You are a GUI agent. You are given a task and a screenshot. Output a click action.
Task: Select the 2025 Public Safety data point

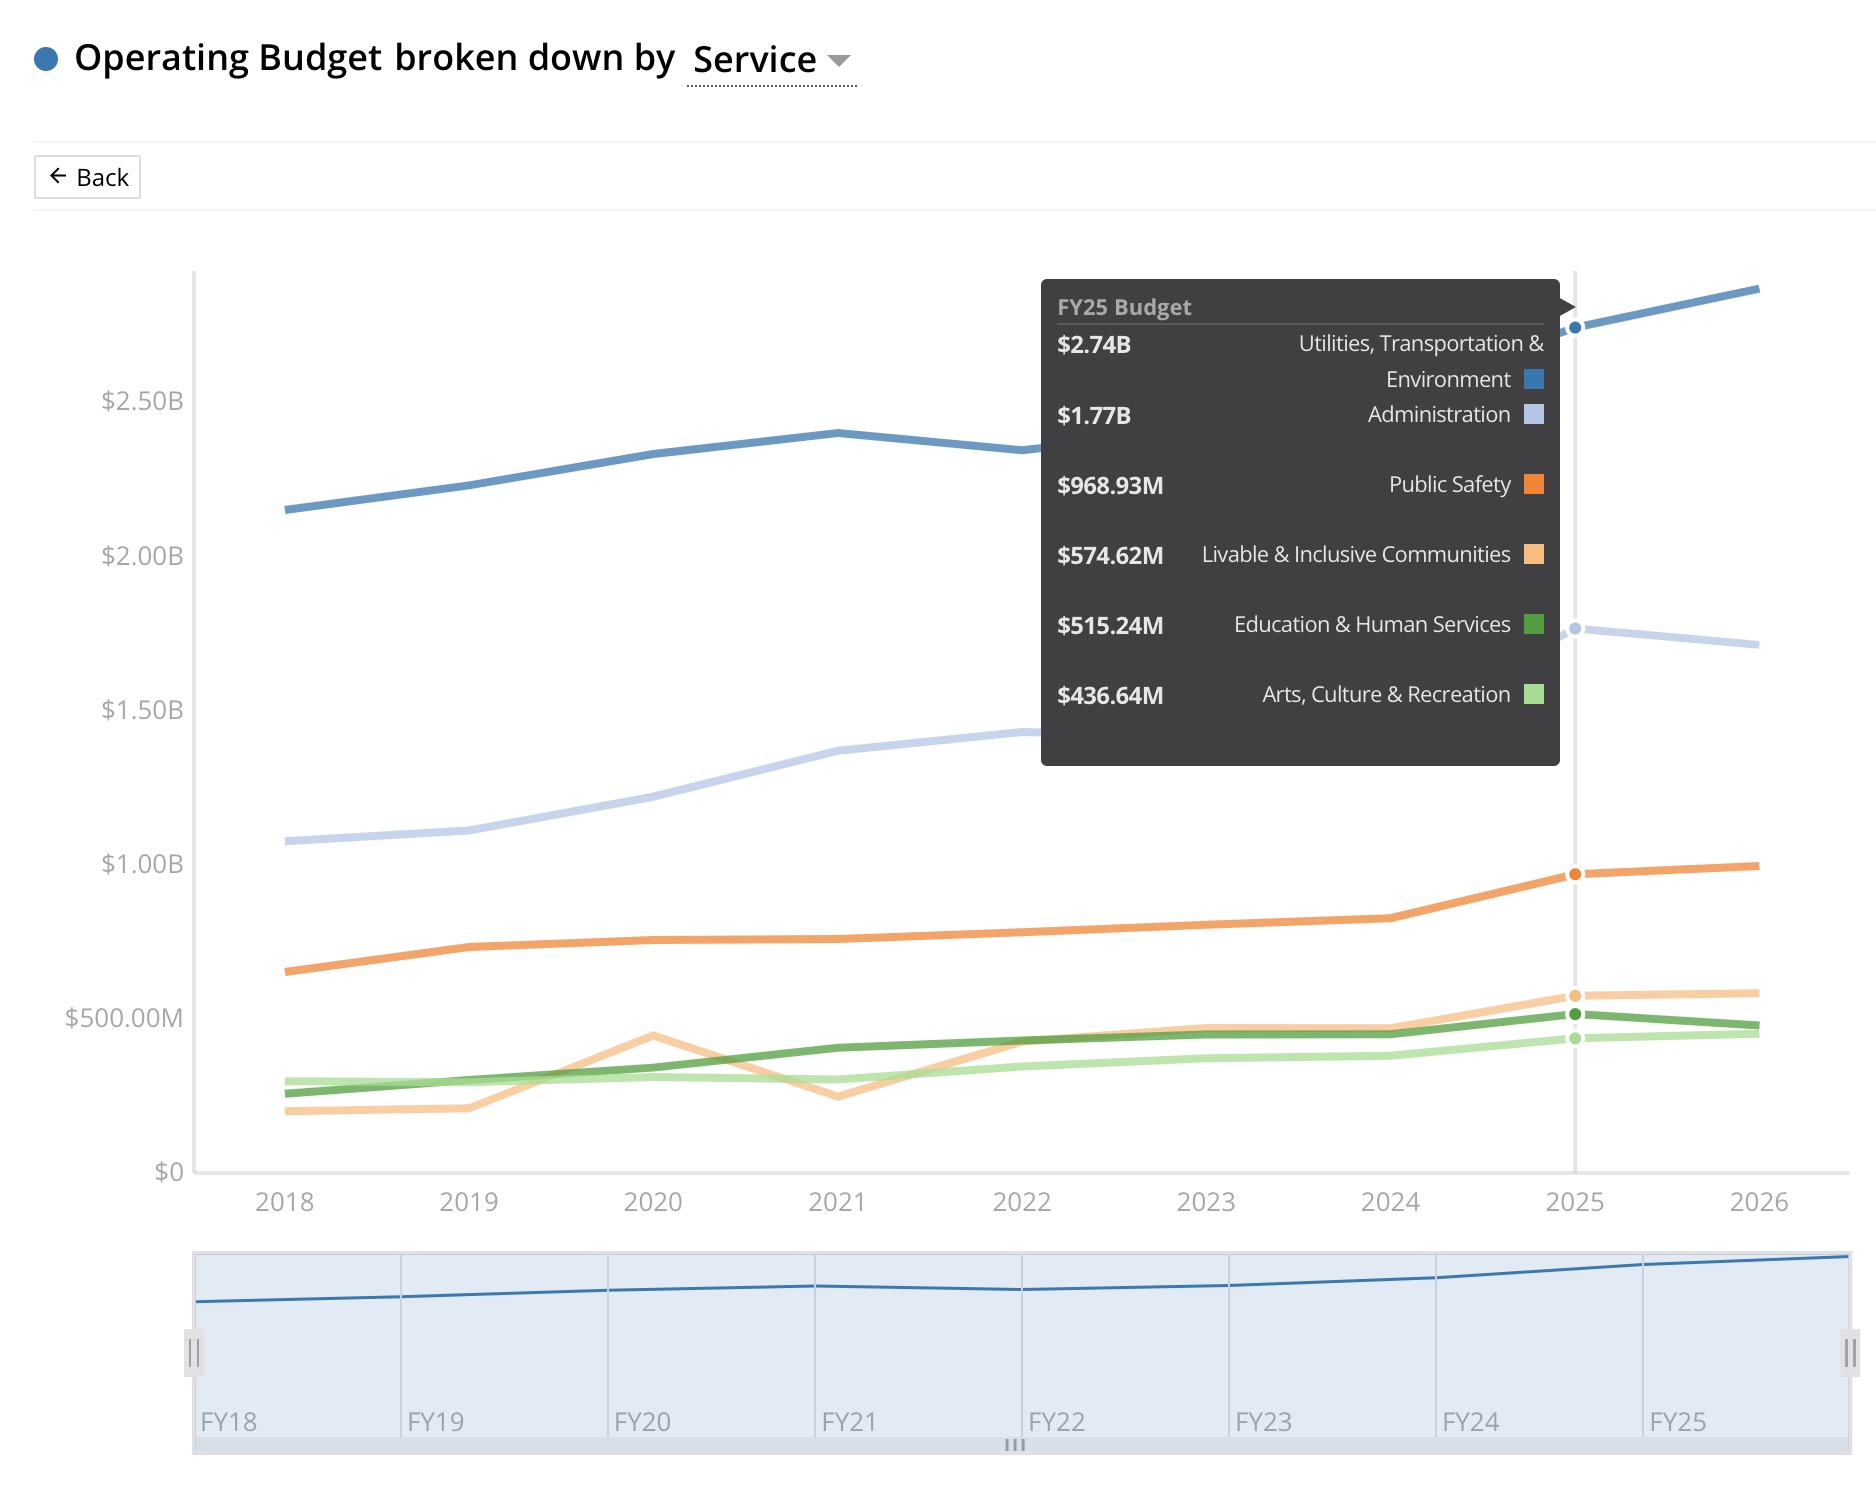point(1575,874)
